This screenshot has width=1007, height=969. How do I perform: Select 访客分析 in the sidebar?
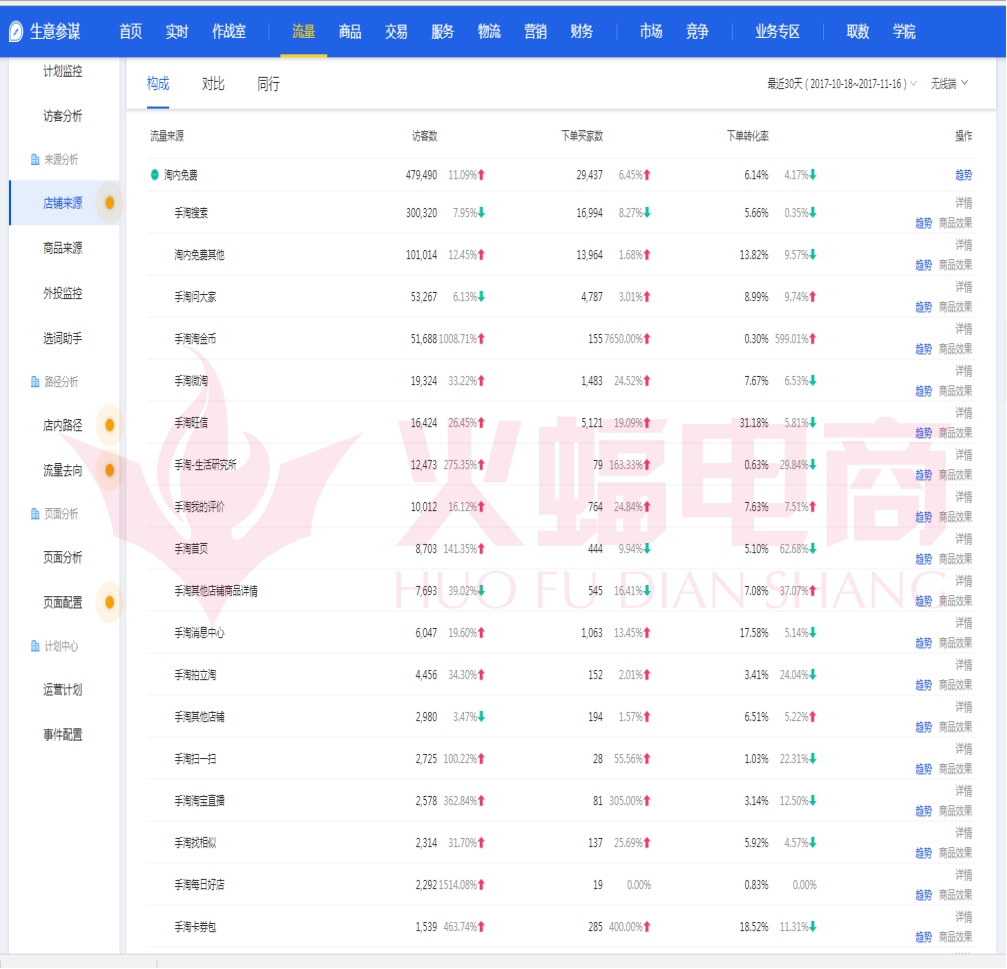click(x=63, y=116)
